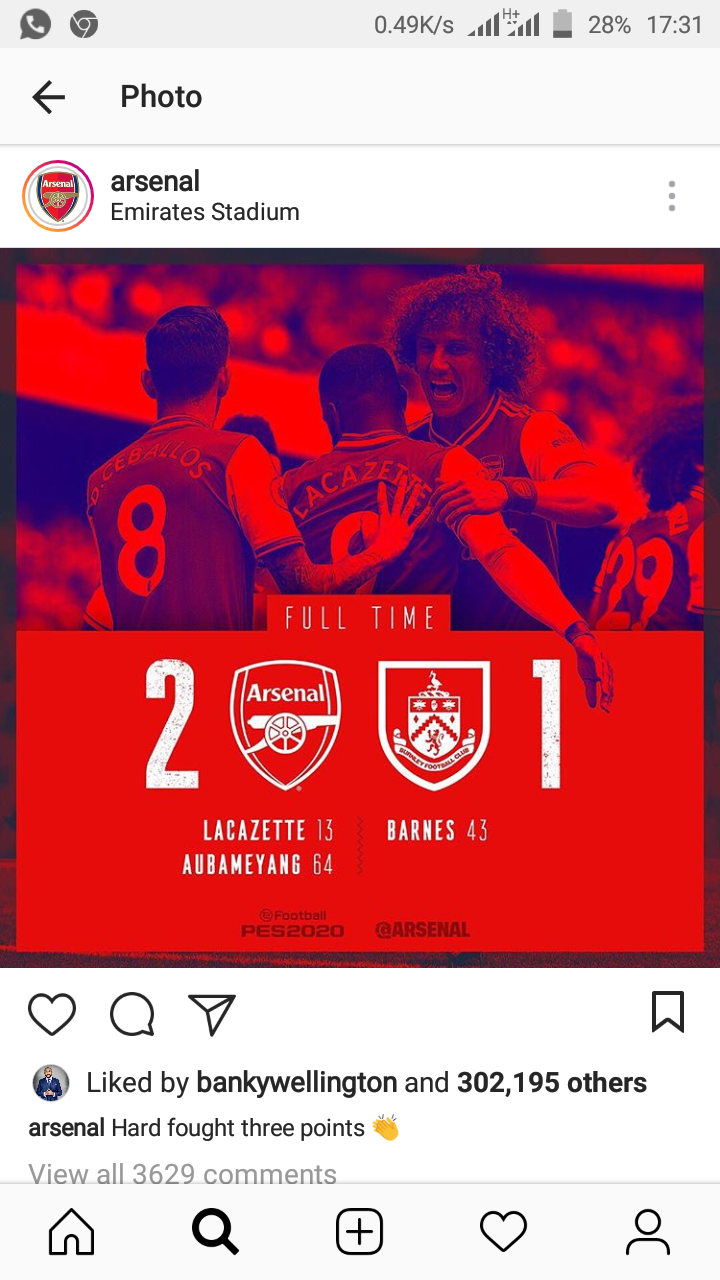This screenshot has width=720, height=1280.
Task: Open Emirates Stadium location link
Action: coord(205,212)
